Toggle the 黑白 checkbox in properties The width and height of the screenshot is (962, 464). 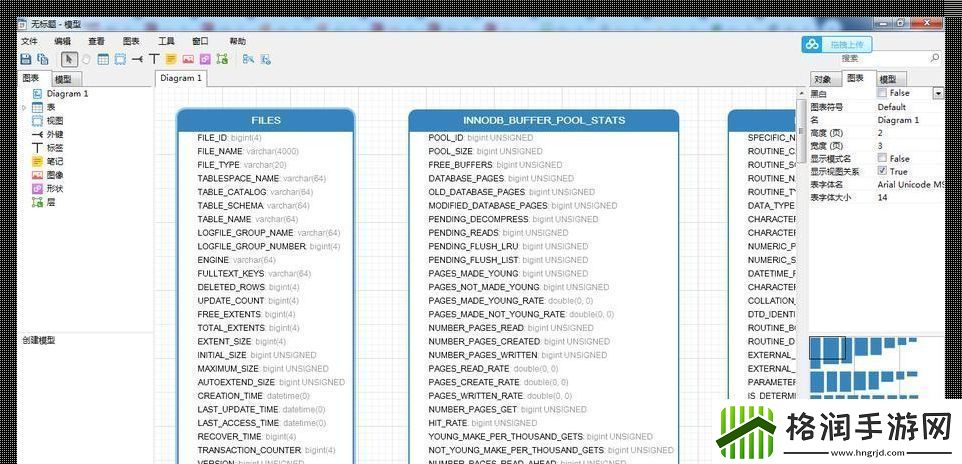tap(882, 93)
